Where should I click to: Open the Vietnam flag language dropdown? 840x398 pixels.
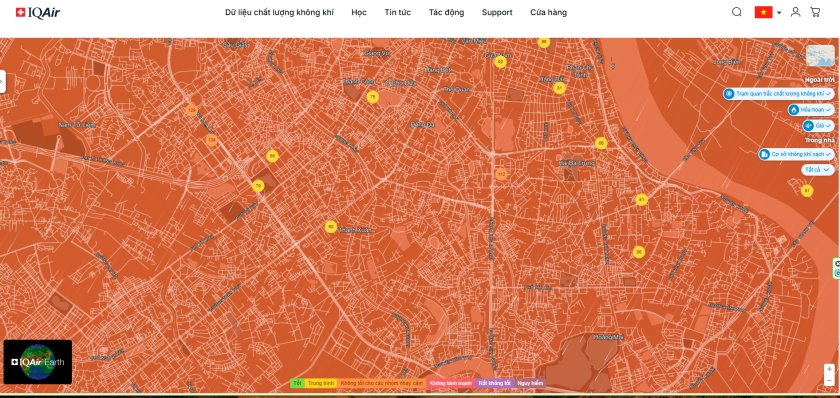pyautogui.click(x=768, y=12)
